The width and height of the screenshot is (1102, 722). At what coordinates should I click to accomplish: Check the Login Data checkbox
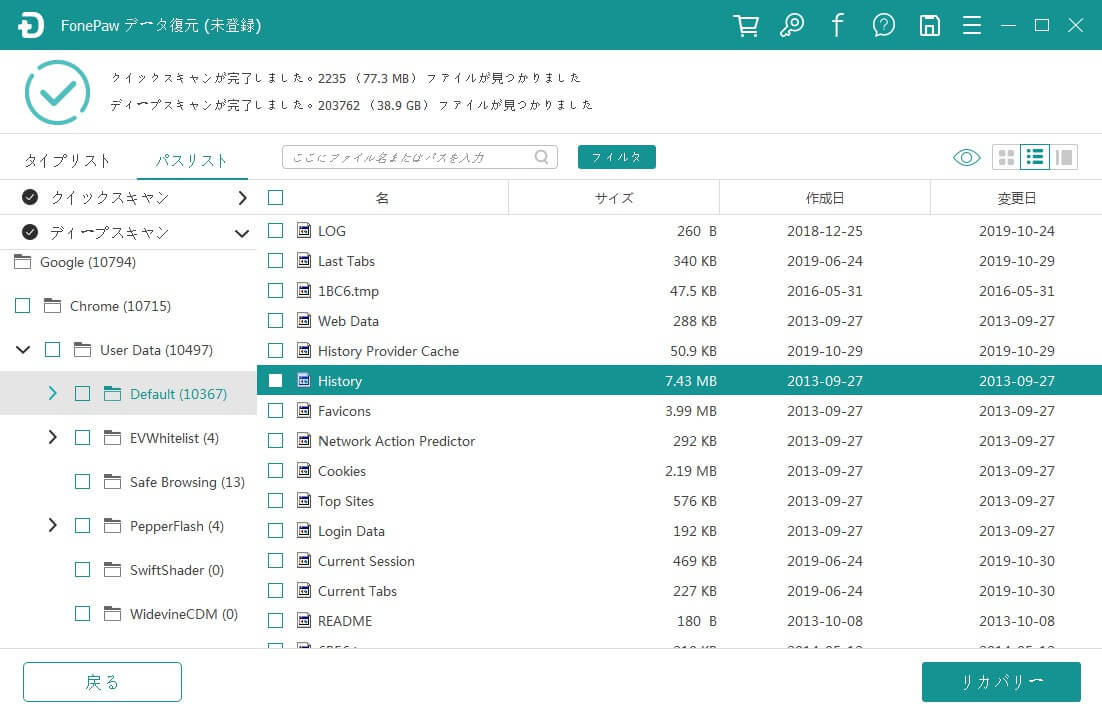pos(276,530)
